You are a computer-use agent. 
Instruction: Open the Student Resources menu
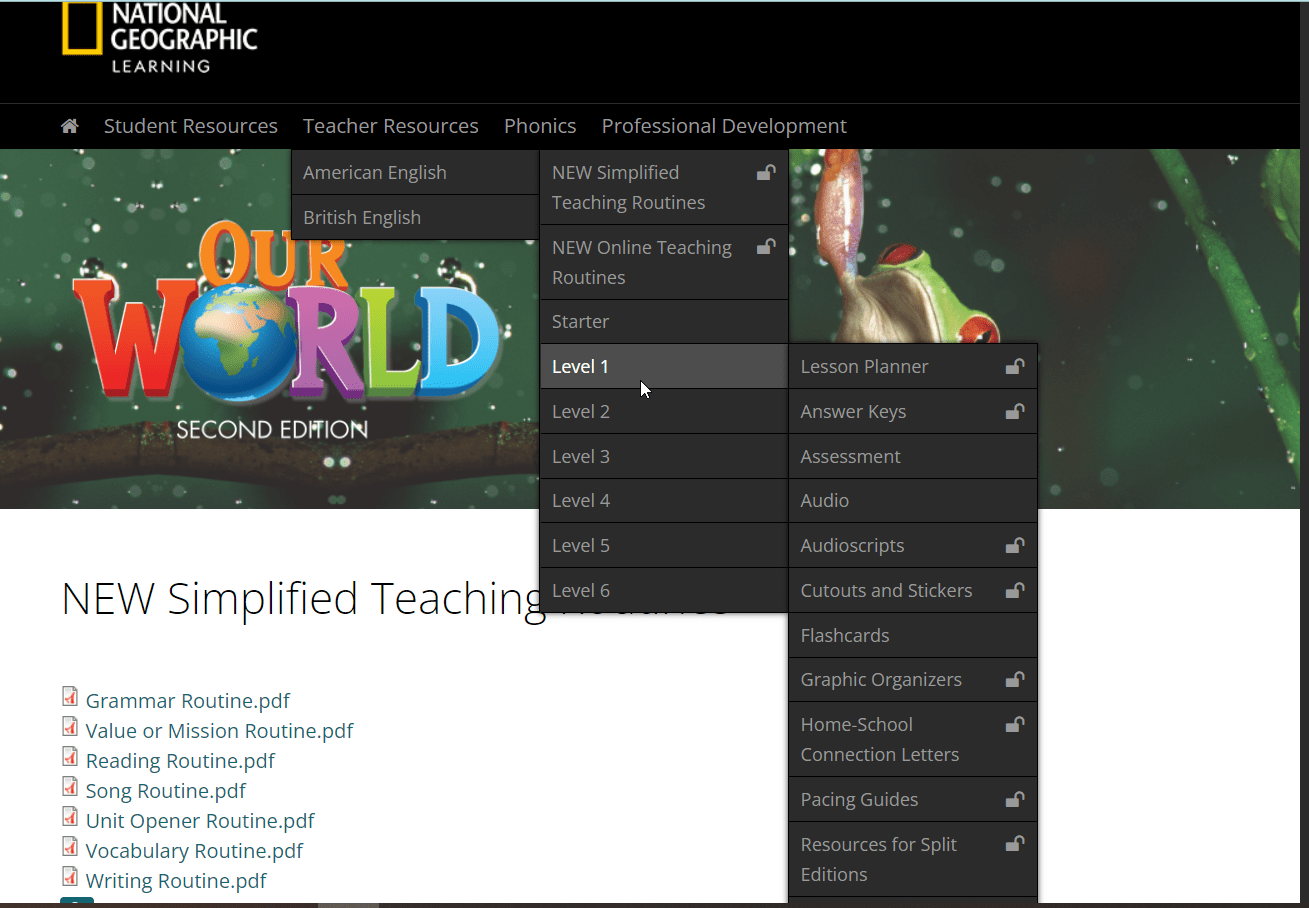click(x=190, y=126)
